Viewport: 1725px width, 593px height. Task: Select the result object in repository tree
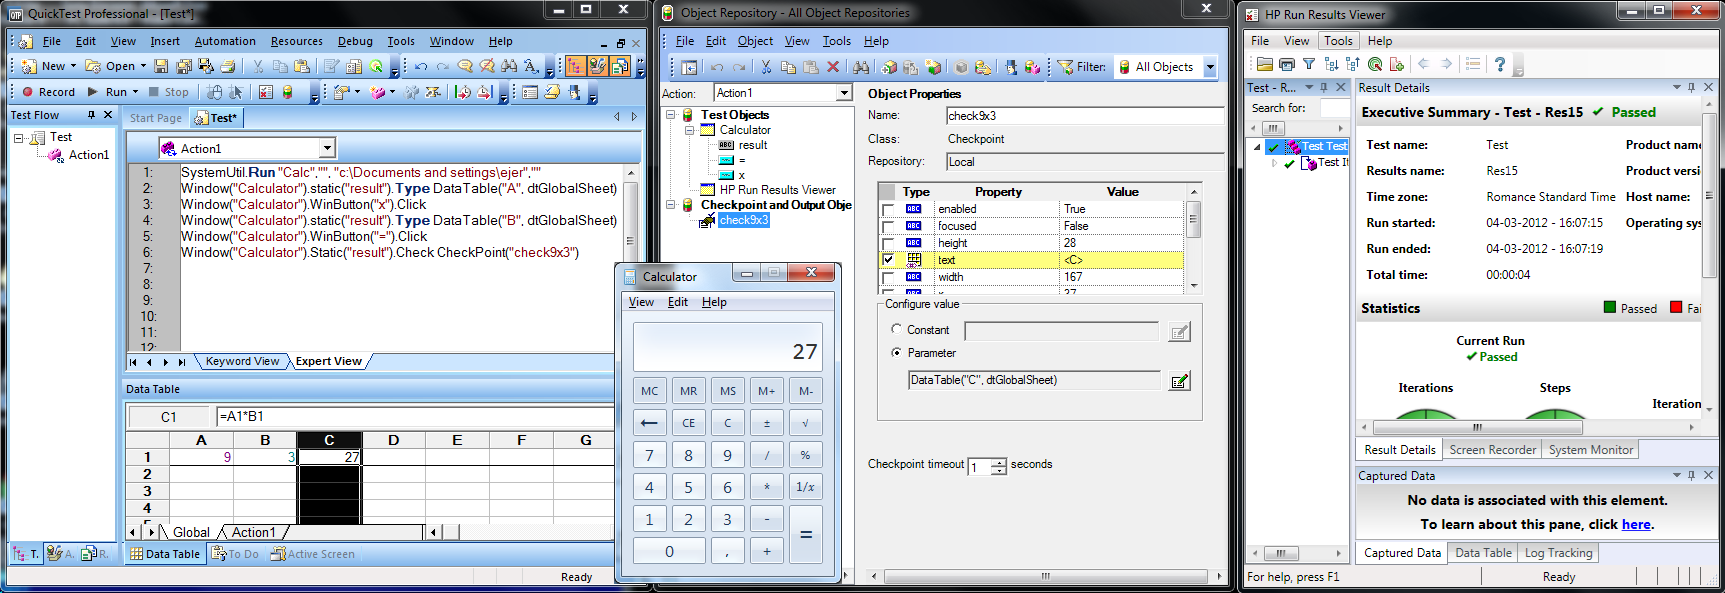[753, 145]
